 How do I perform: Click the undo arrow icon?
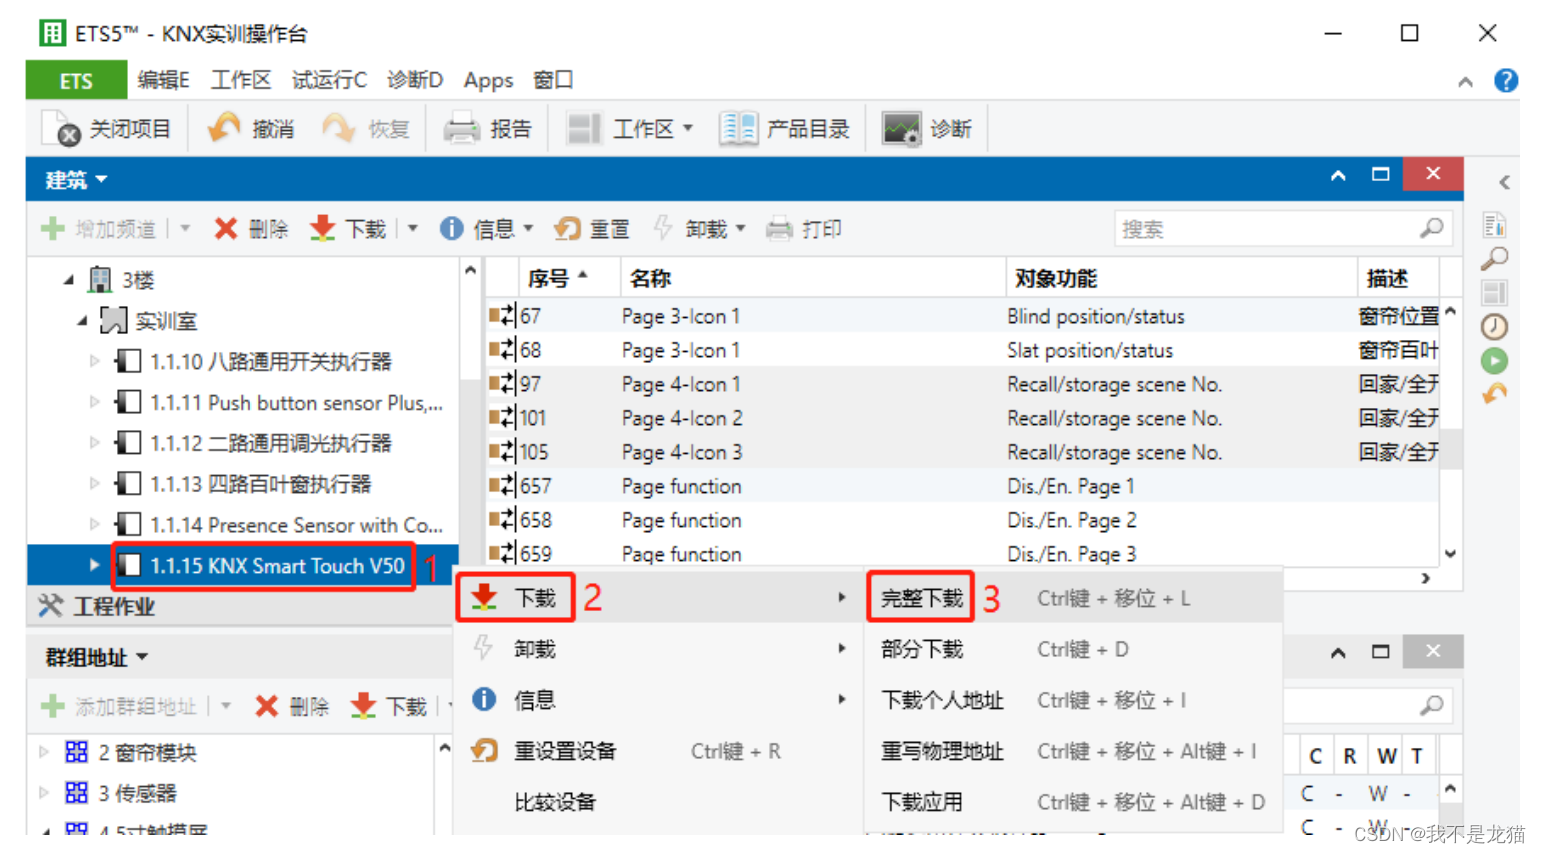223,128
